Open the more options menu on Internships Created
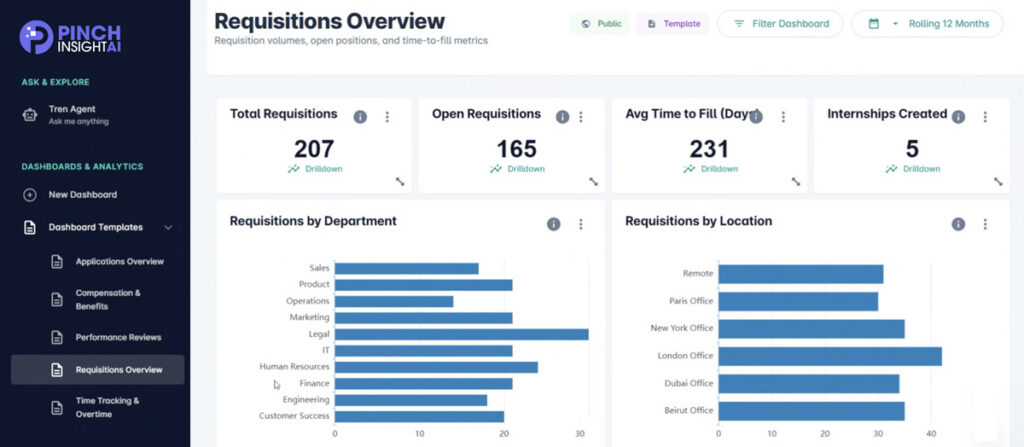Viewport: 1024px width, 447px height. [x=985, y=117]
